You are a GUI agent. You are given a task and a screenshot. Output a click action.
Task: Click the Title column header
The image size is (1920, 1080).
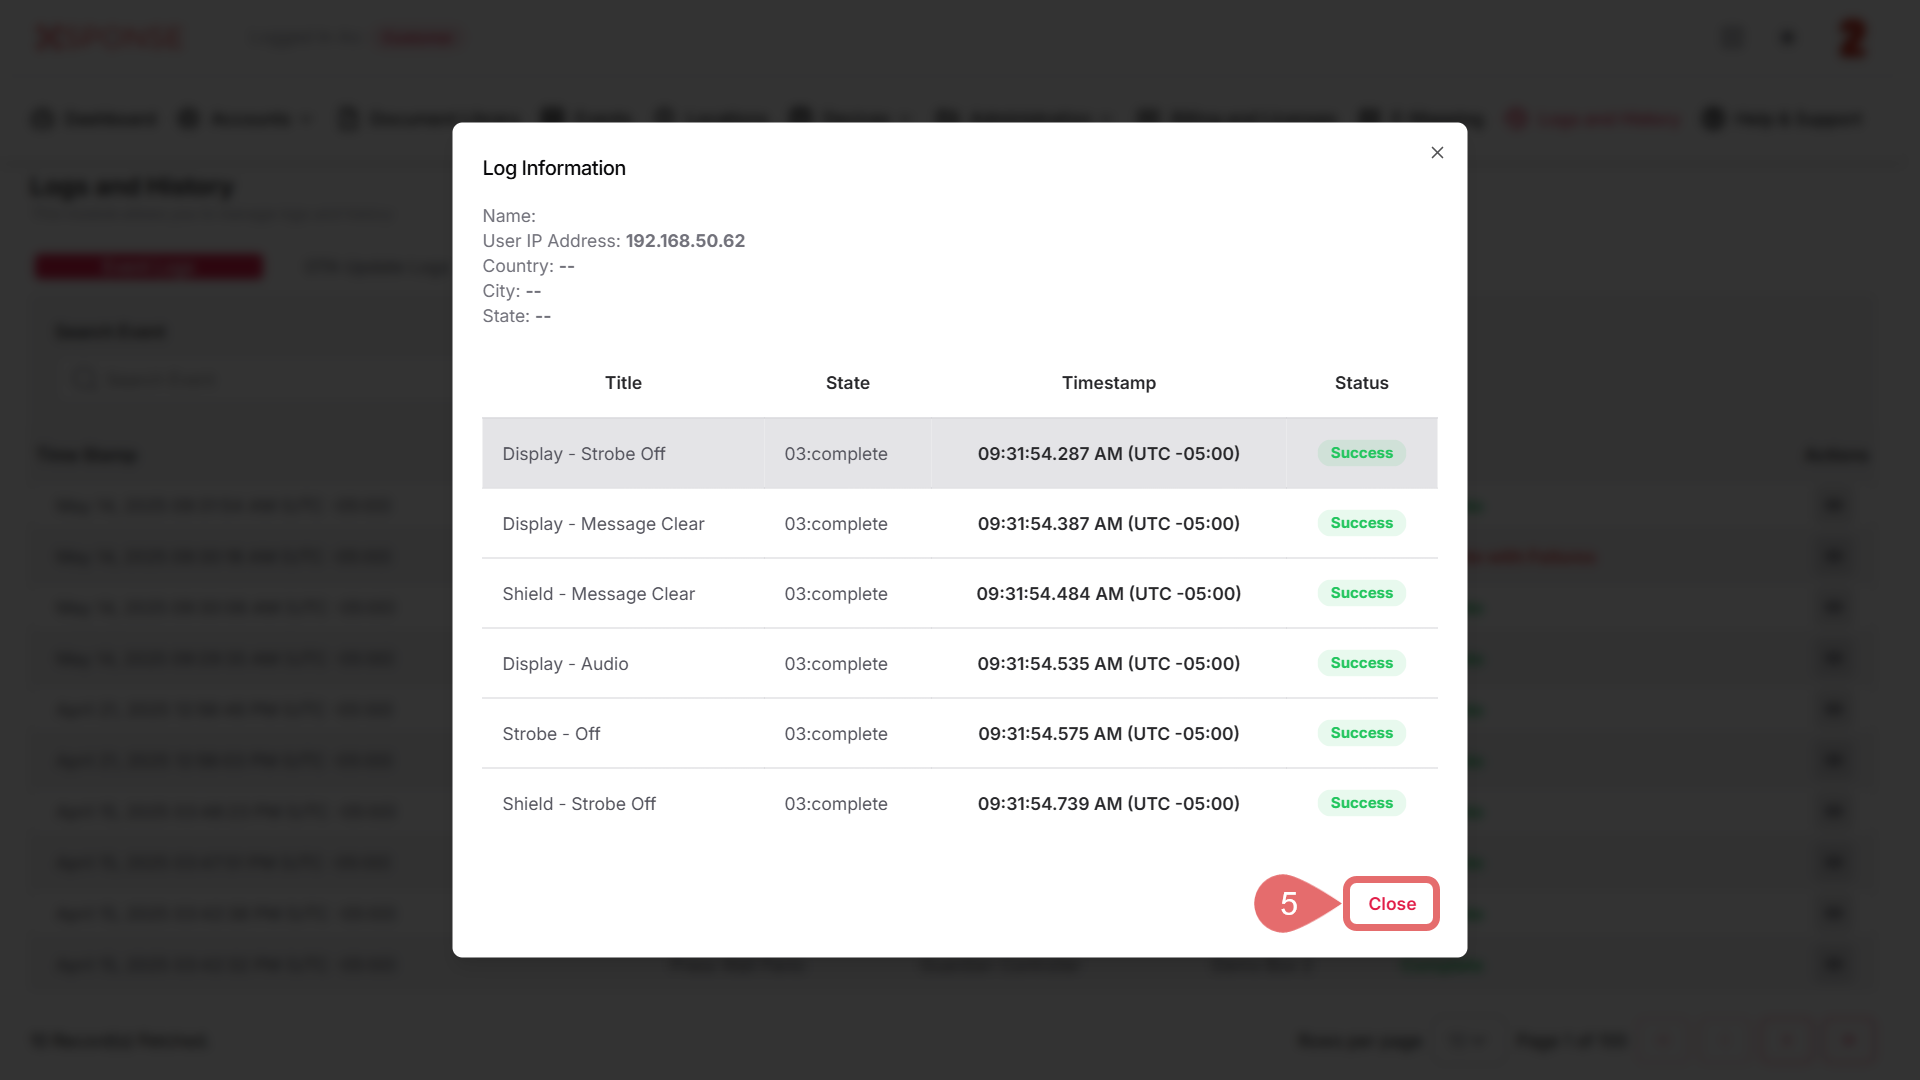(x=623, y=383)
